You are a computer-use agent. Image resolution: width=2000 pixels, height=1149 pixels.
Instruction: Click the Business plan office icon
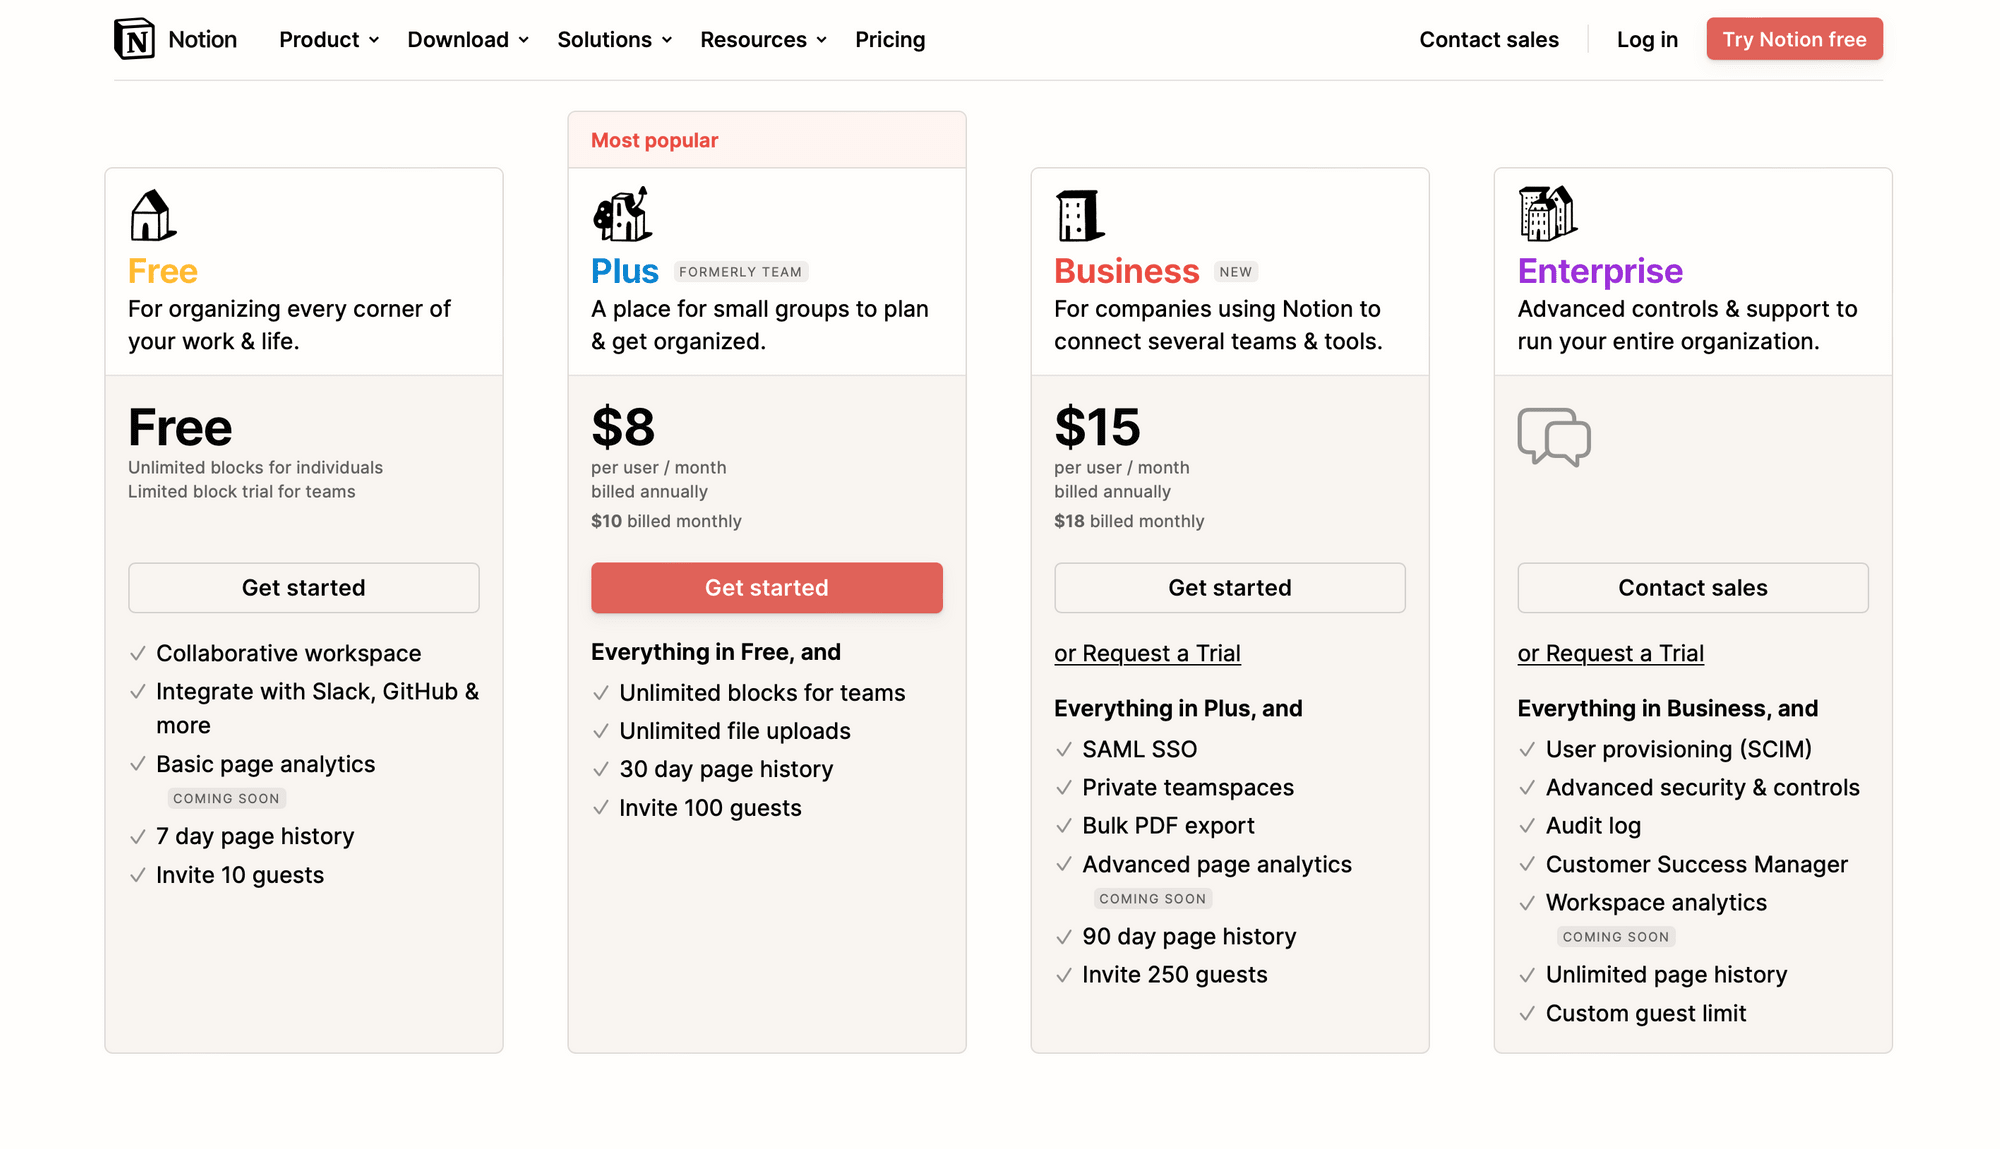pos(1079,215)
